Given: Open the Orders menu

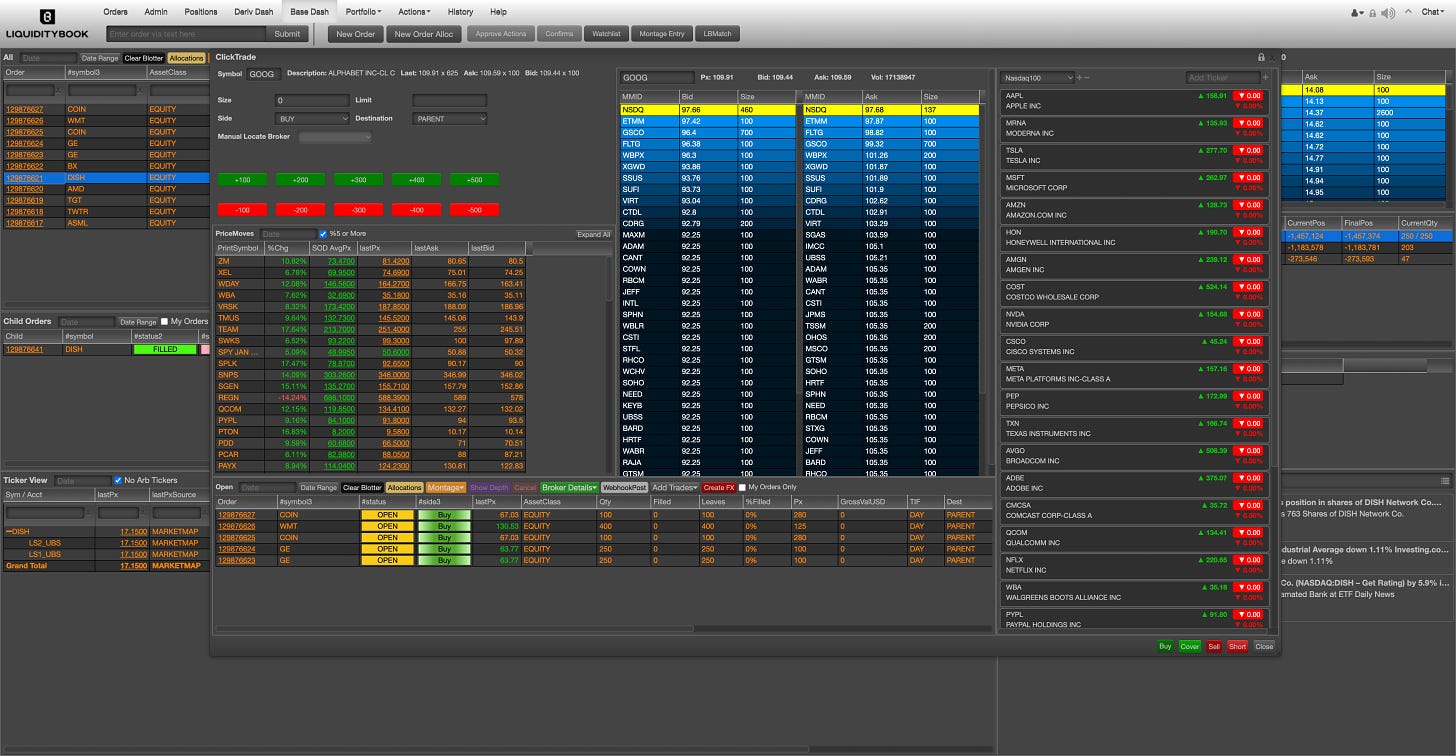Looking at the screenshot, I should (x=115, y=12).
